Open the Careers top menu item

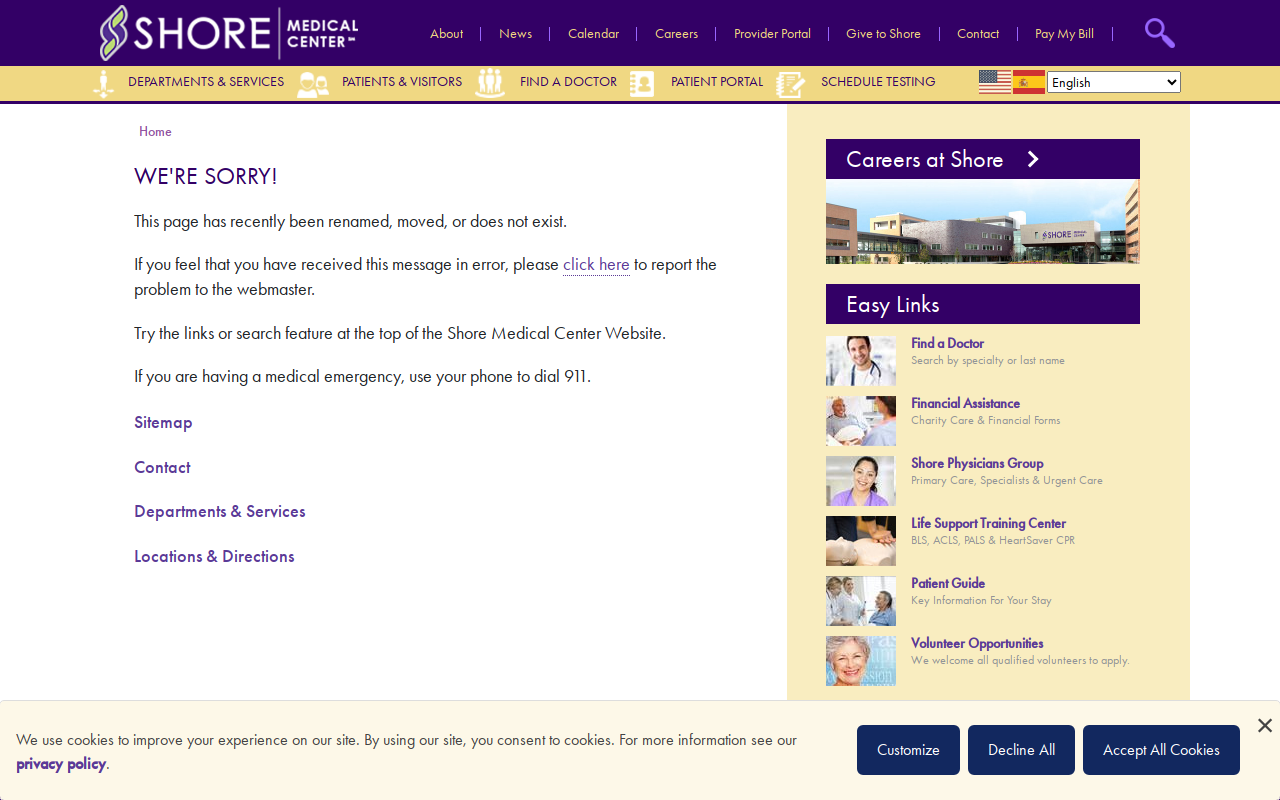[x=676, y=34]
